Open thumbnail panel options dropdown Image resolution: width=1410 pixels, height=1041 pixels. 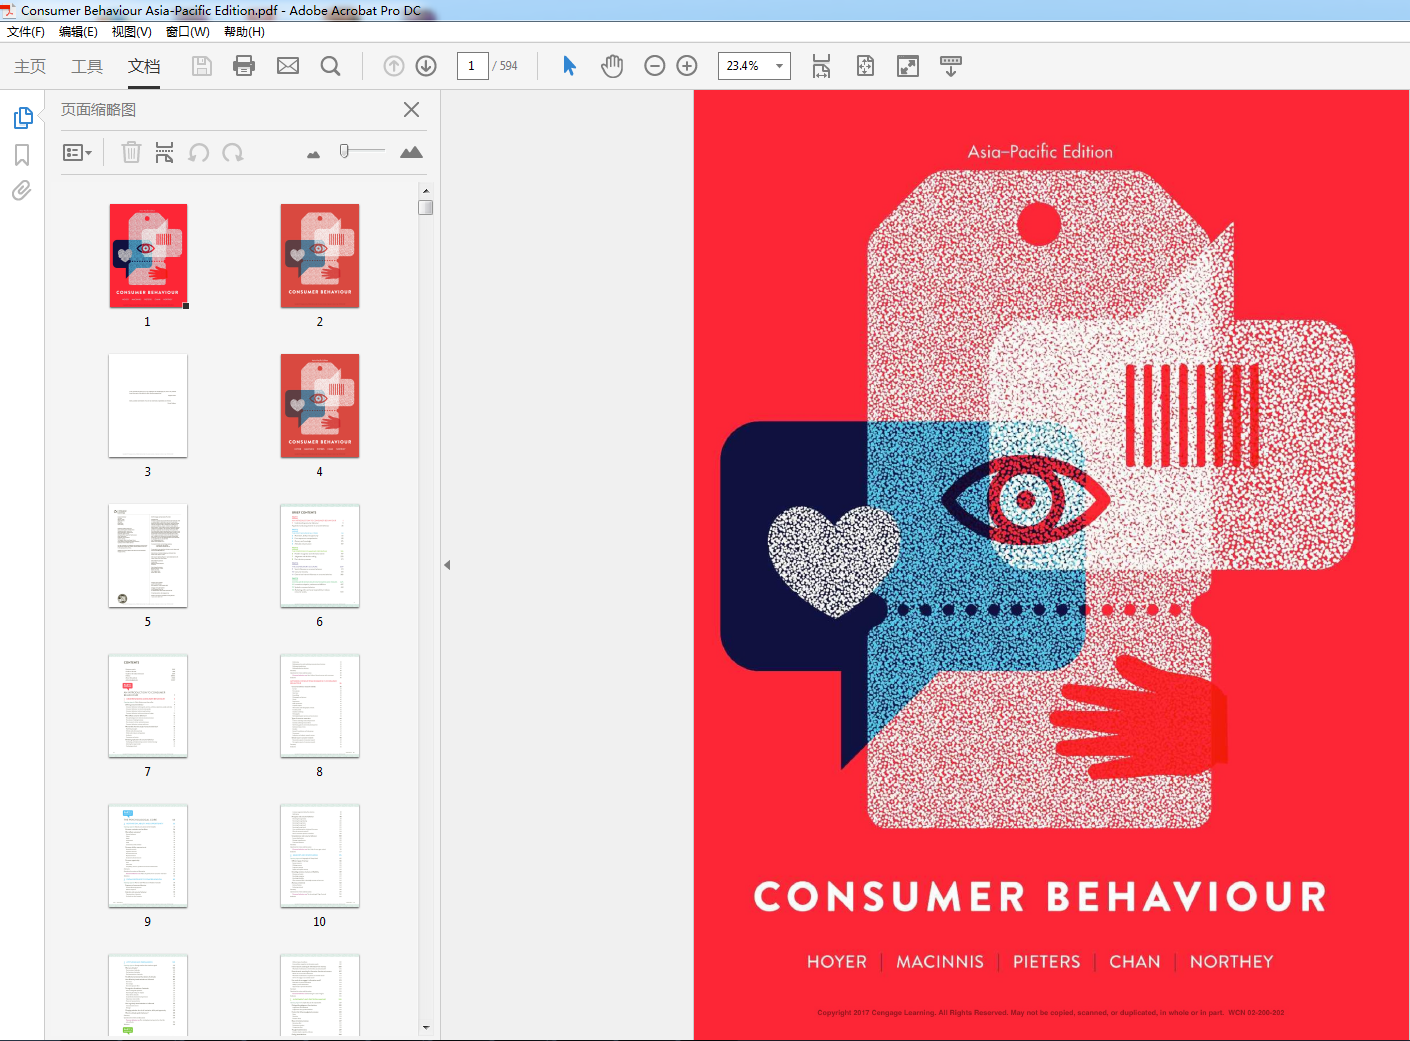tap(77, 153)
